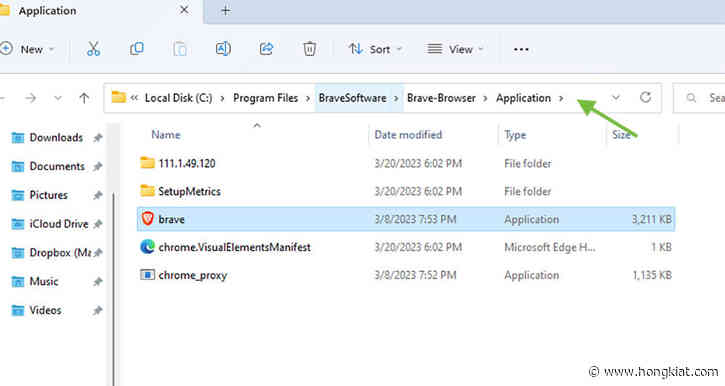Go to BraveSoftware breadcrumb
Viewport: 725px width, 386px height.
[352, 98]
